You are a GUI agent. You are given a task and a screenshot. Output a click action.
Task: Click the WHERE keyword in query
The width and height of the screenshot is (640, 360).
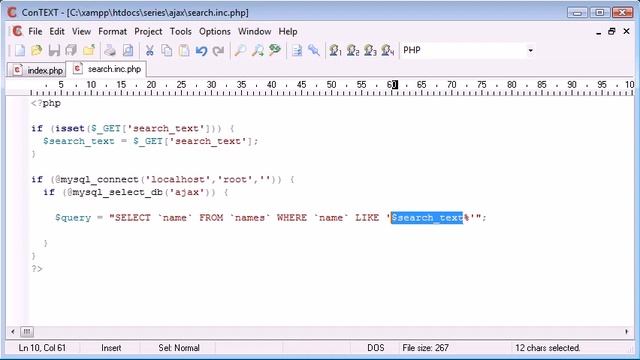292,218
